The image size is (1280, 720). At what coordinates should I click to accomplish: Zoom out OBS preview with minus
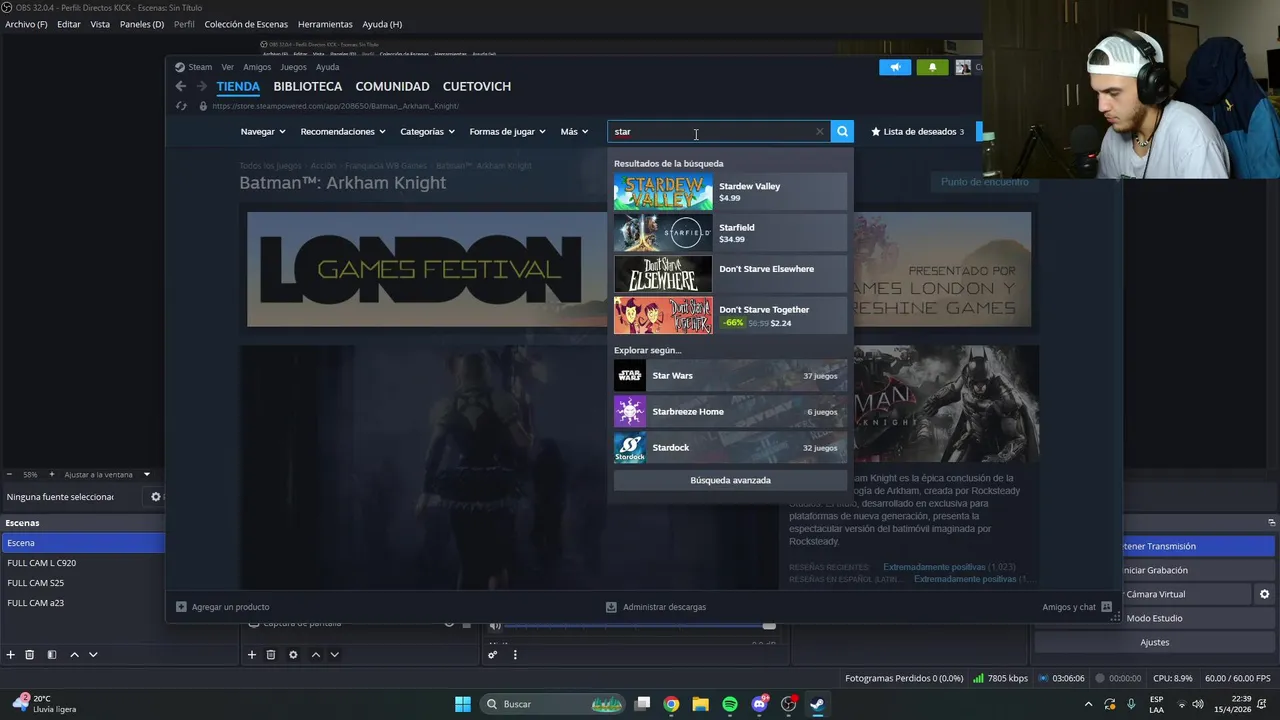(x=10, y=475)
